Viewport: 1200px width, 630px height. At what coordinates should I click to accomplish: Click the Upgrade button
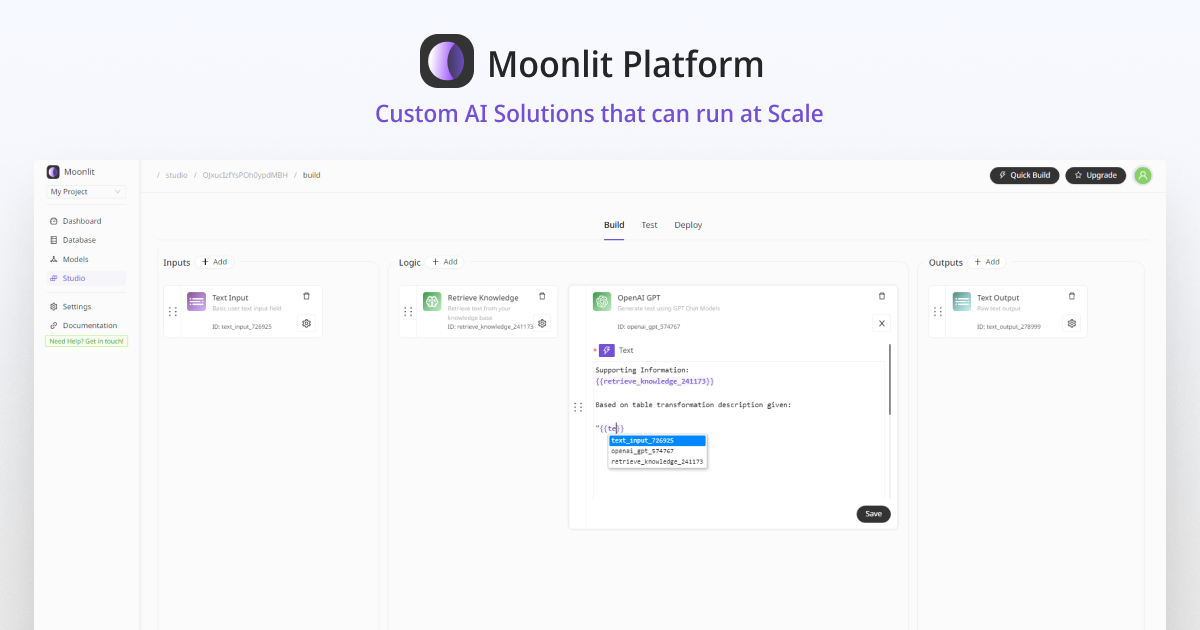[1095, 175]
